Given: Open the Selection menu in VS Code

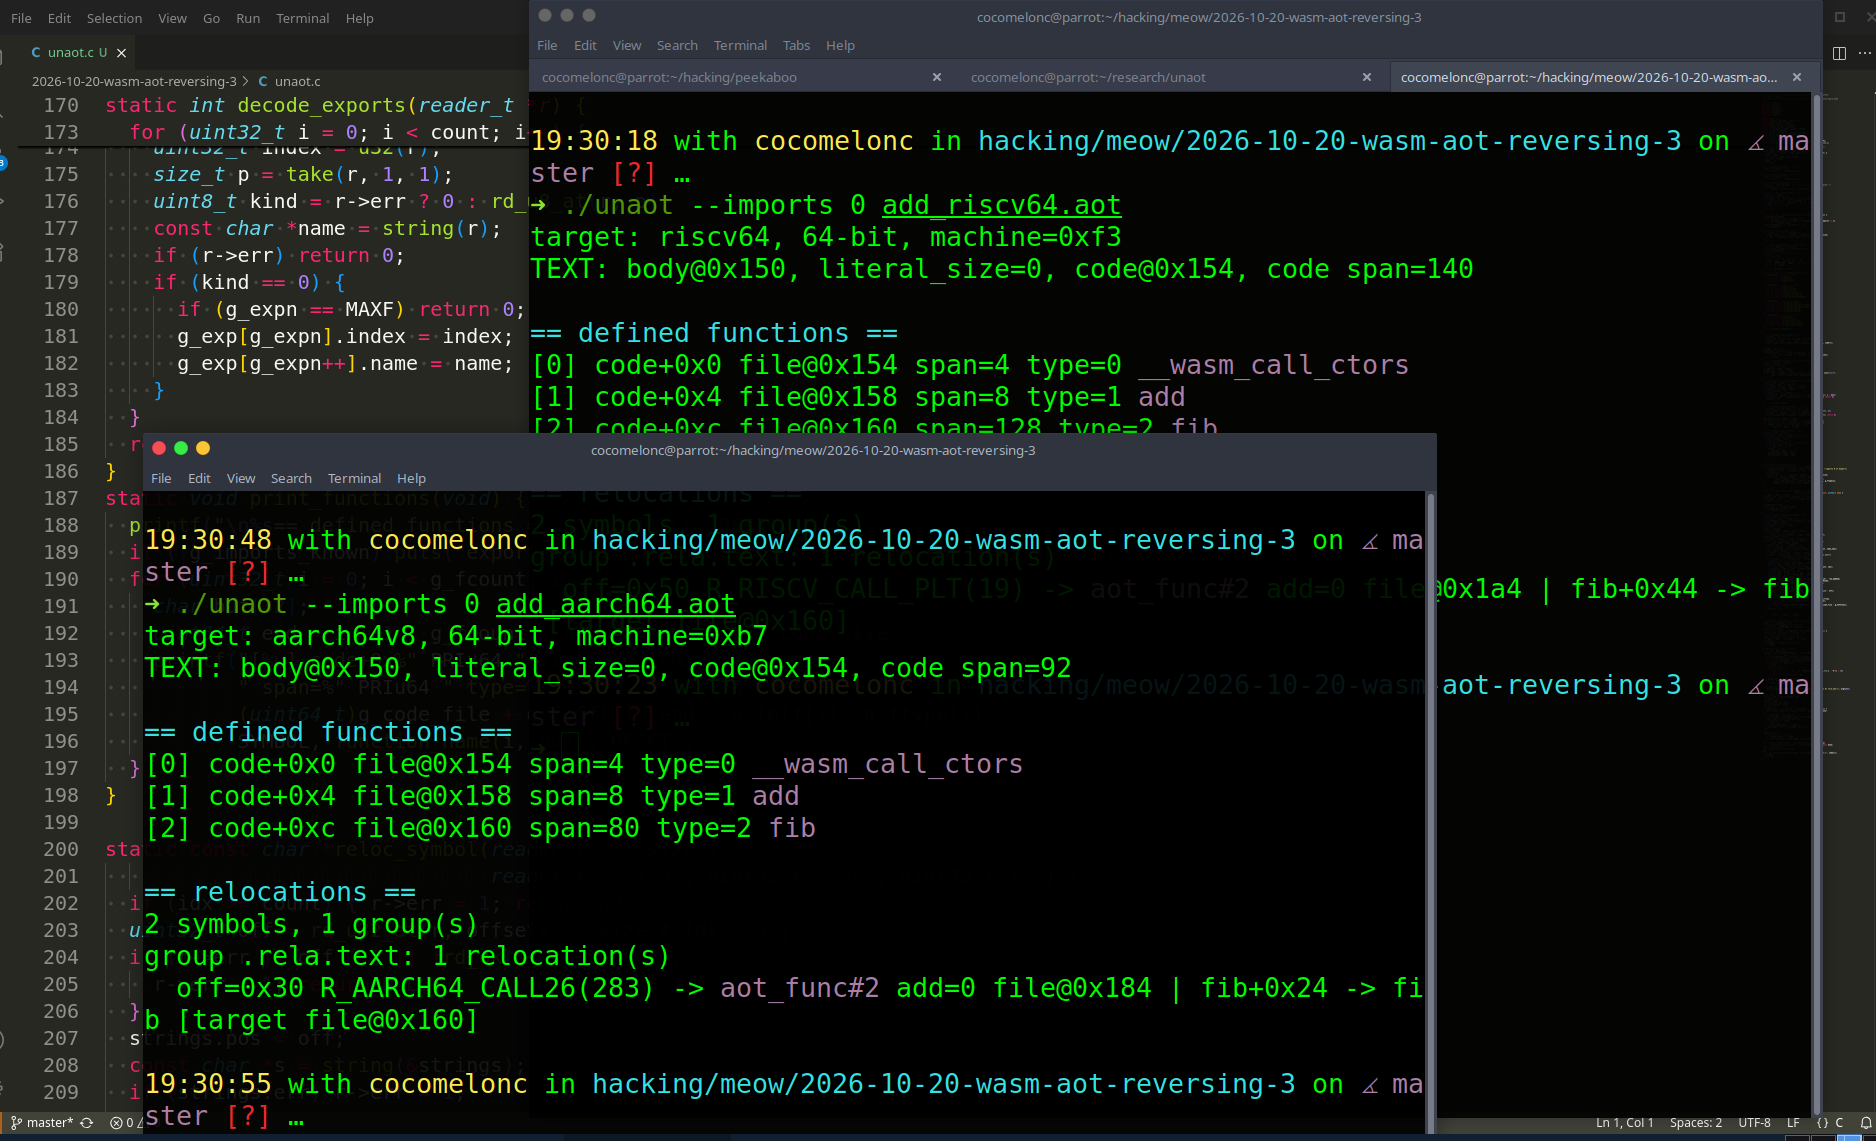Looking at the screenshot, I should point(114,18).
